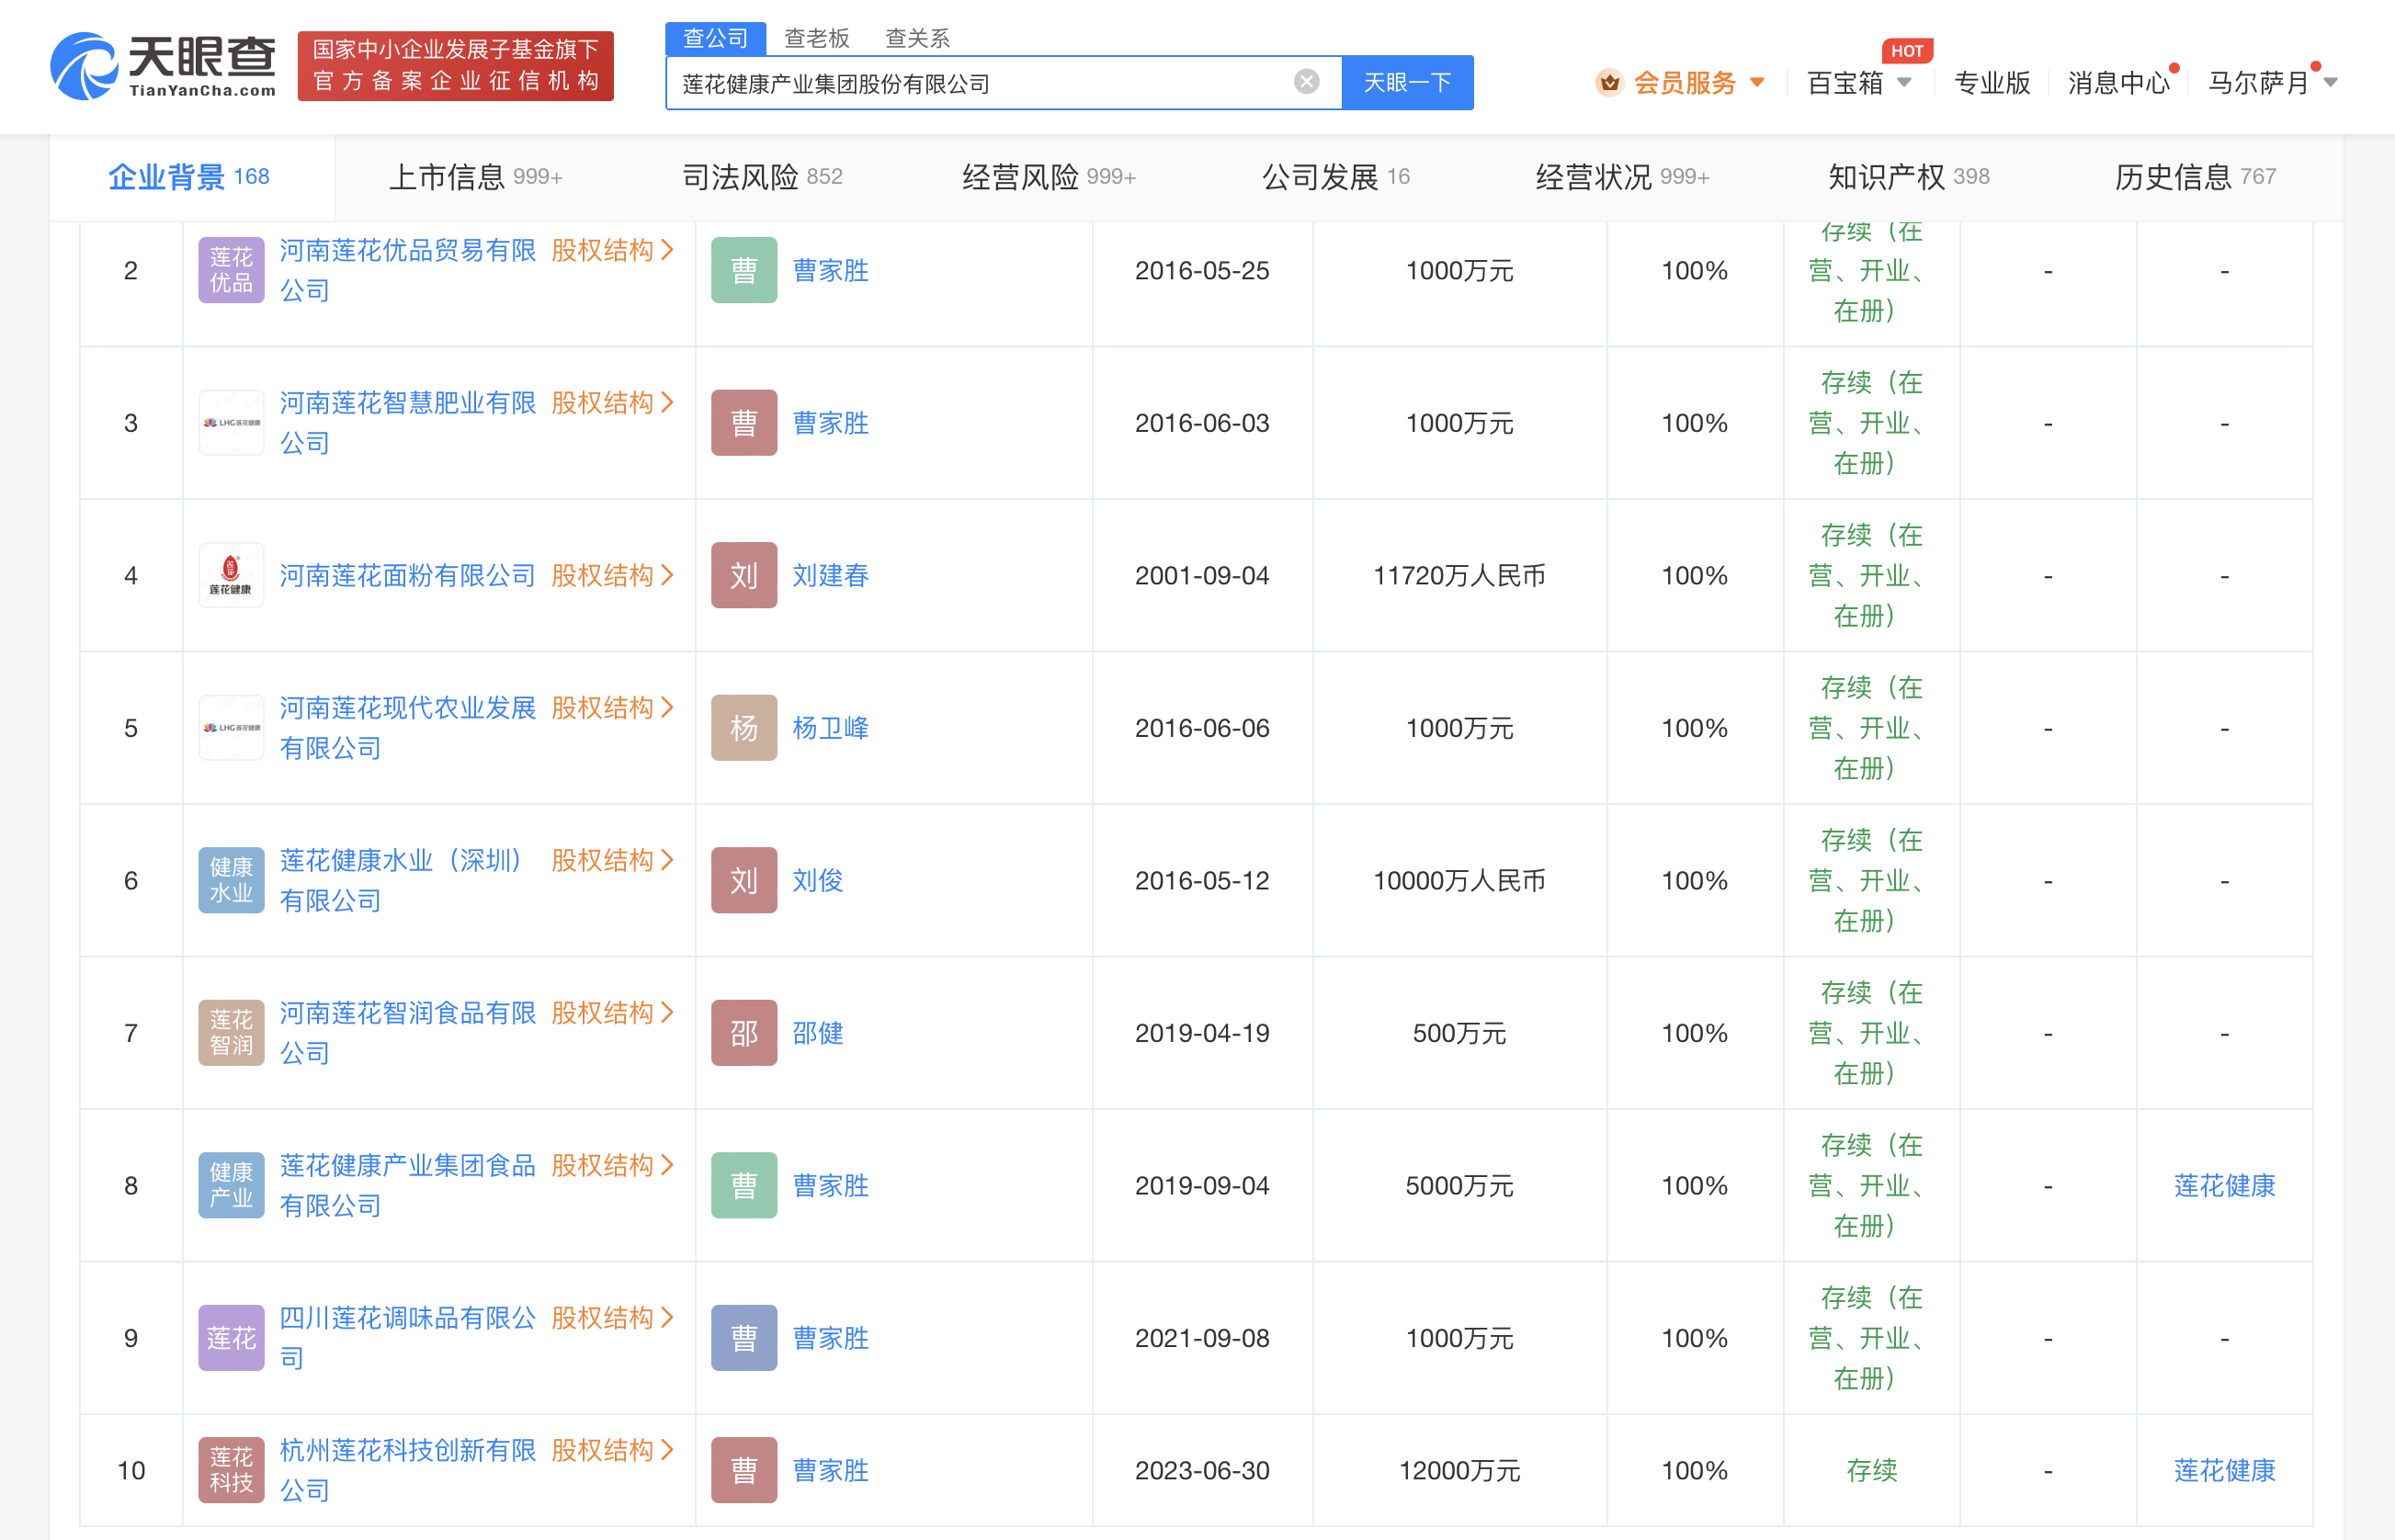Viewport: 2395px width, 1540px height.
Task: Click 邵 avatar icon for 邵健
Action: pos(743,1032)
